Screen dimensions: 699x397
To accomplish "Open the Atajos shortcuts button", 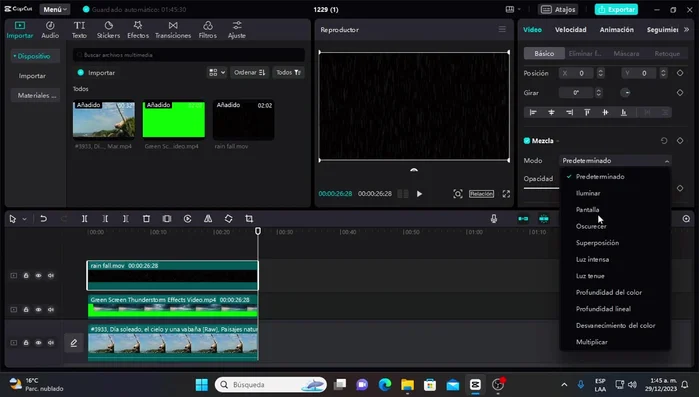I will coord(558,9).
